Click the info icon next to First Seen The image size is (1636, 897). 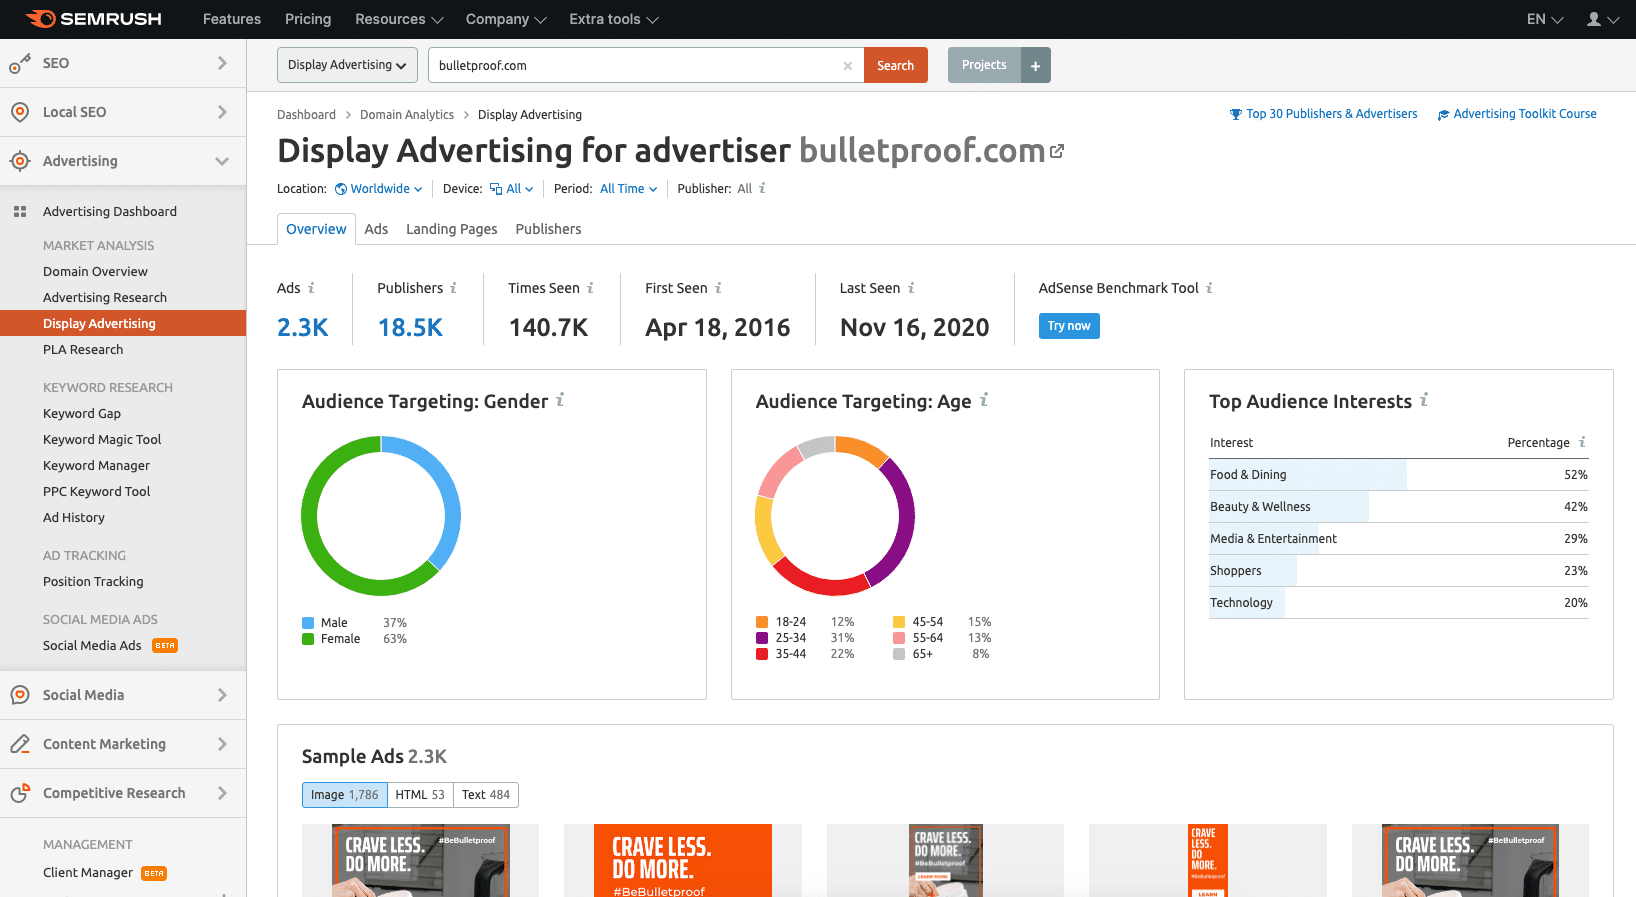[x=718, y=288]
